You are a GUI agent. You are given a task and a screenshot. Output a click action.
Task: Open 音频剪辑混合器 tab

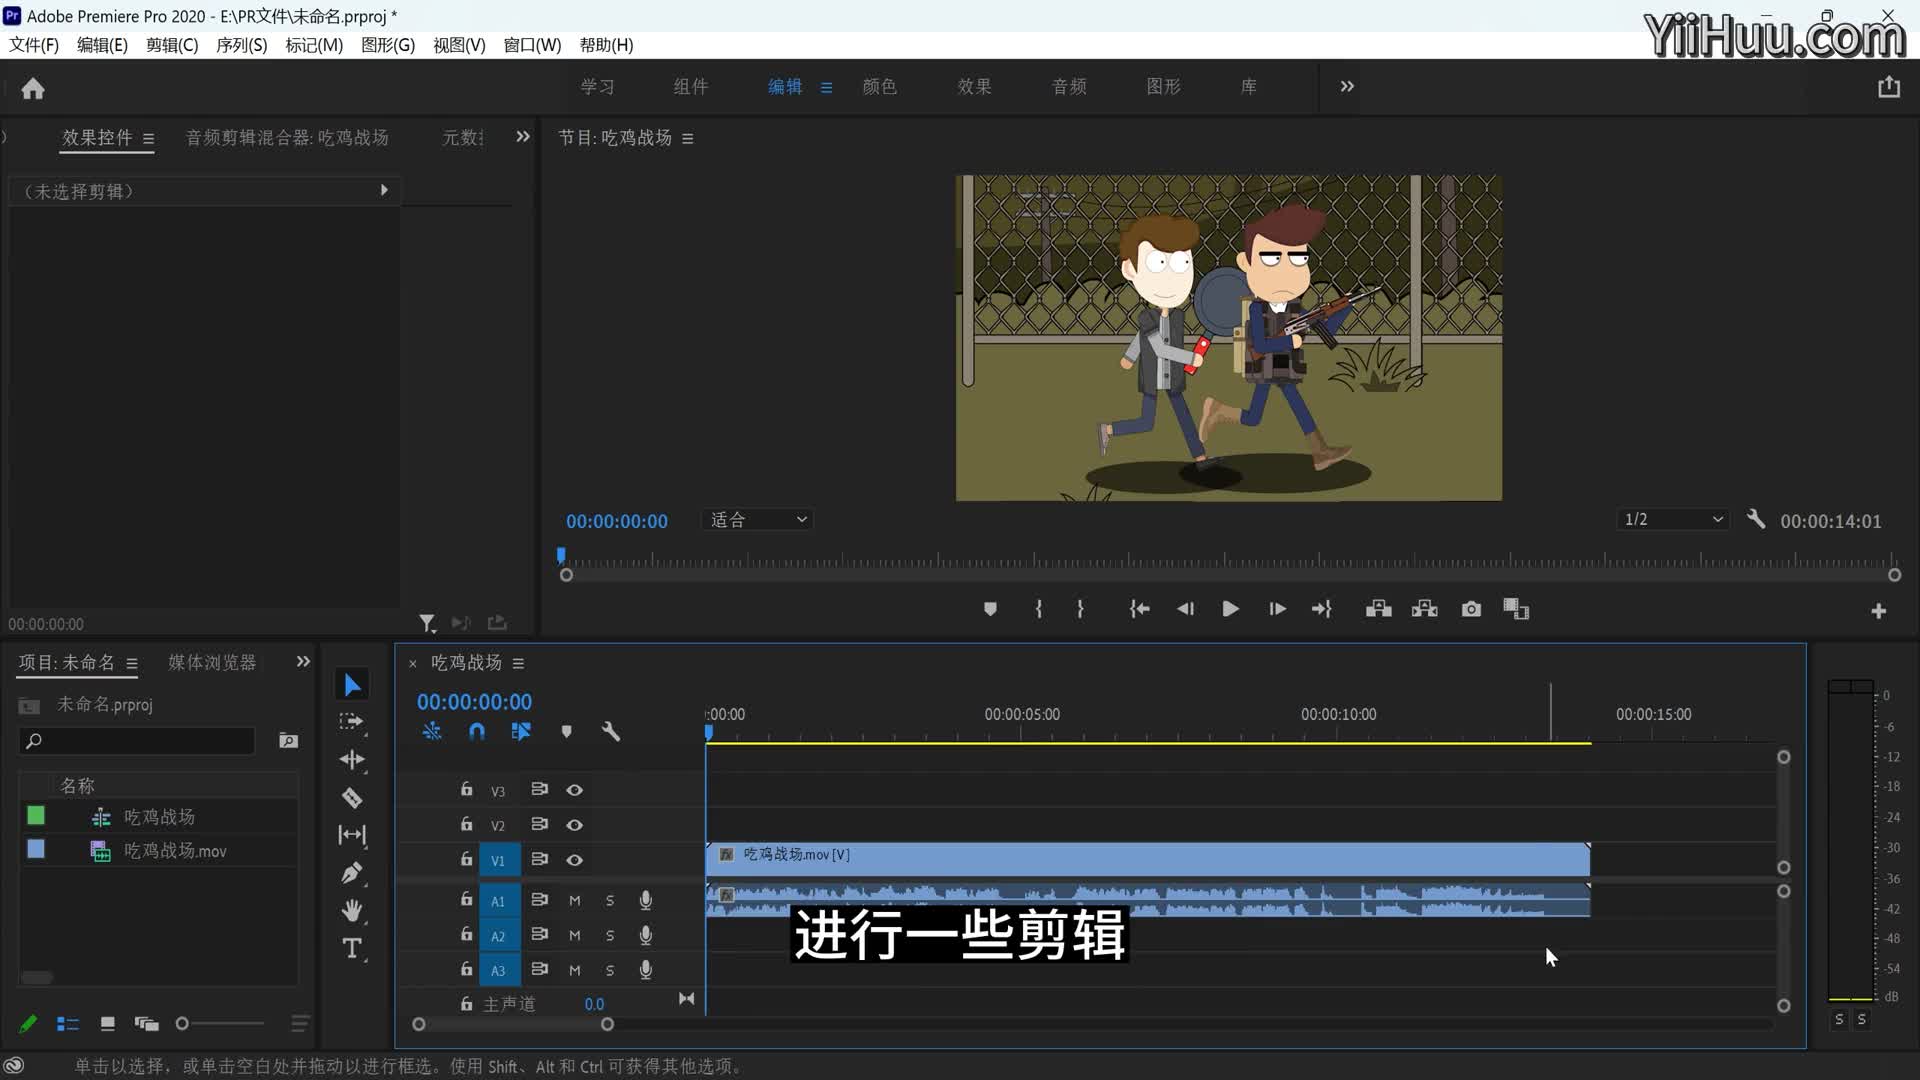coord(287,138)
